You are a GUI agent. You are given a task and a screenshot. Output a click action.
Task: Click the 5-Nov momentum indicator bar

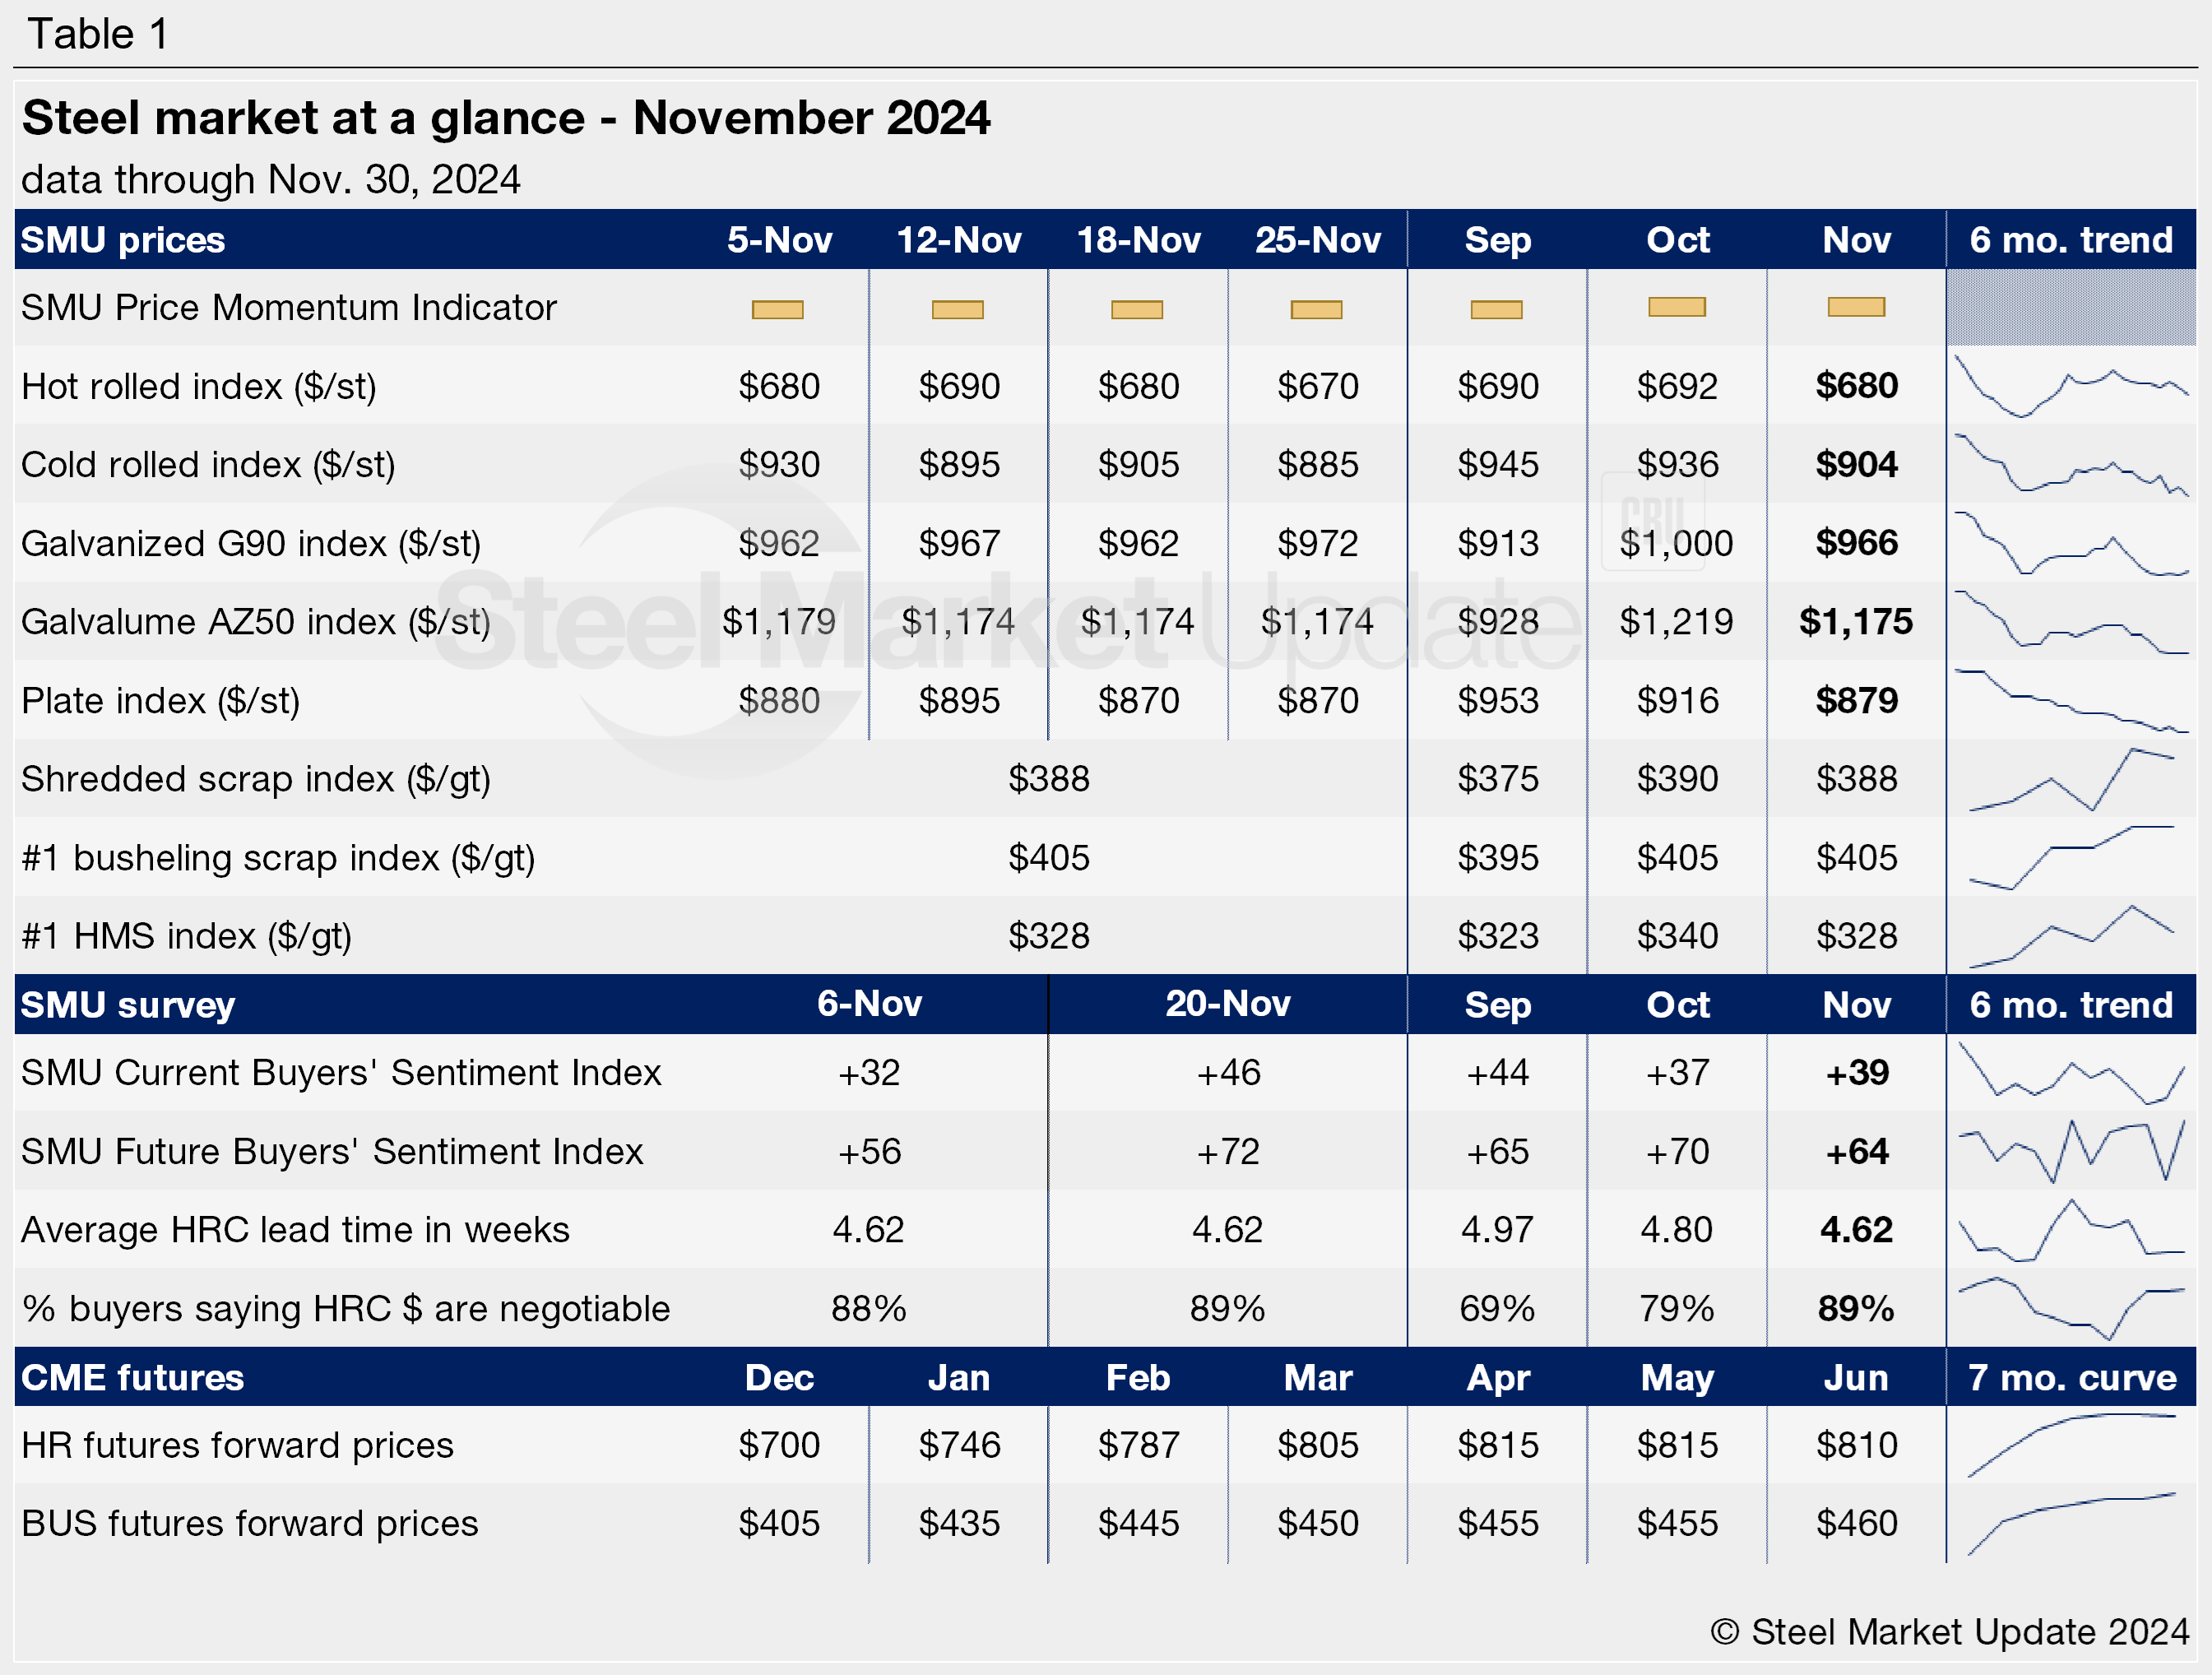(x=777, y=309)
